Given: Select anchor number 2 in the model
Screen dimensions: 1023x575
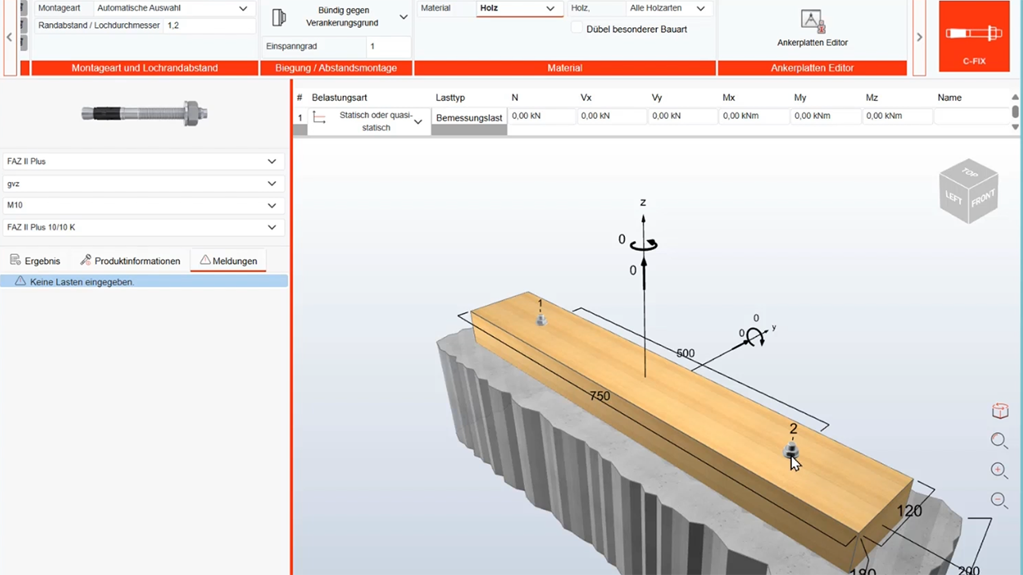Looking at the screenshot, I should pos(792,452).
